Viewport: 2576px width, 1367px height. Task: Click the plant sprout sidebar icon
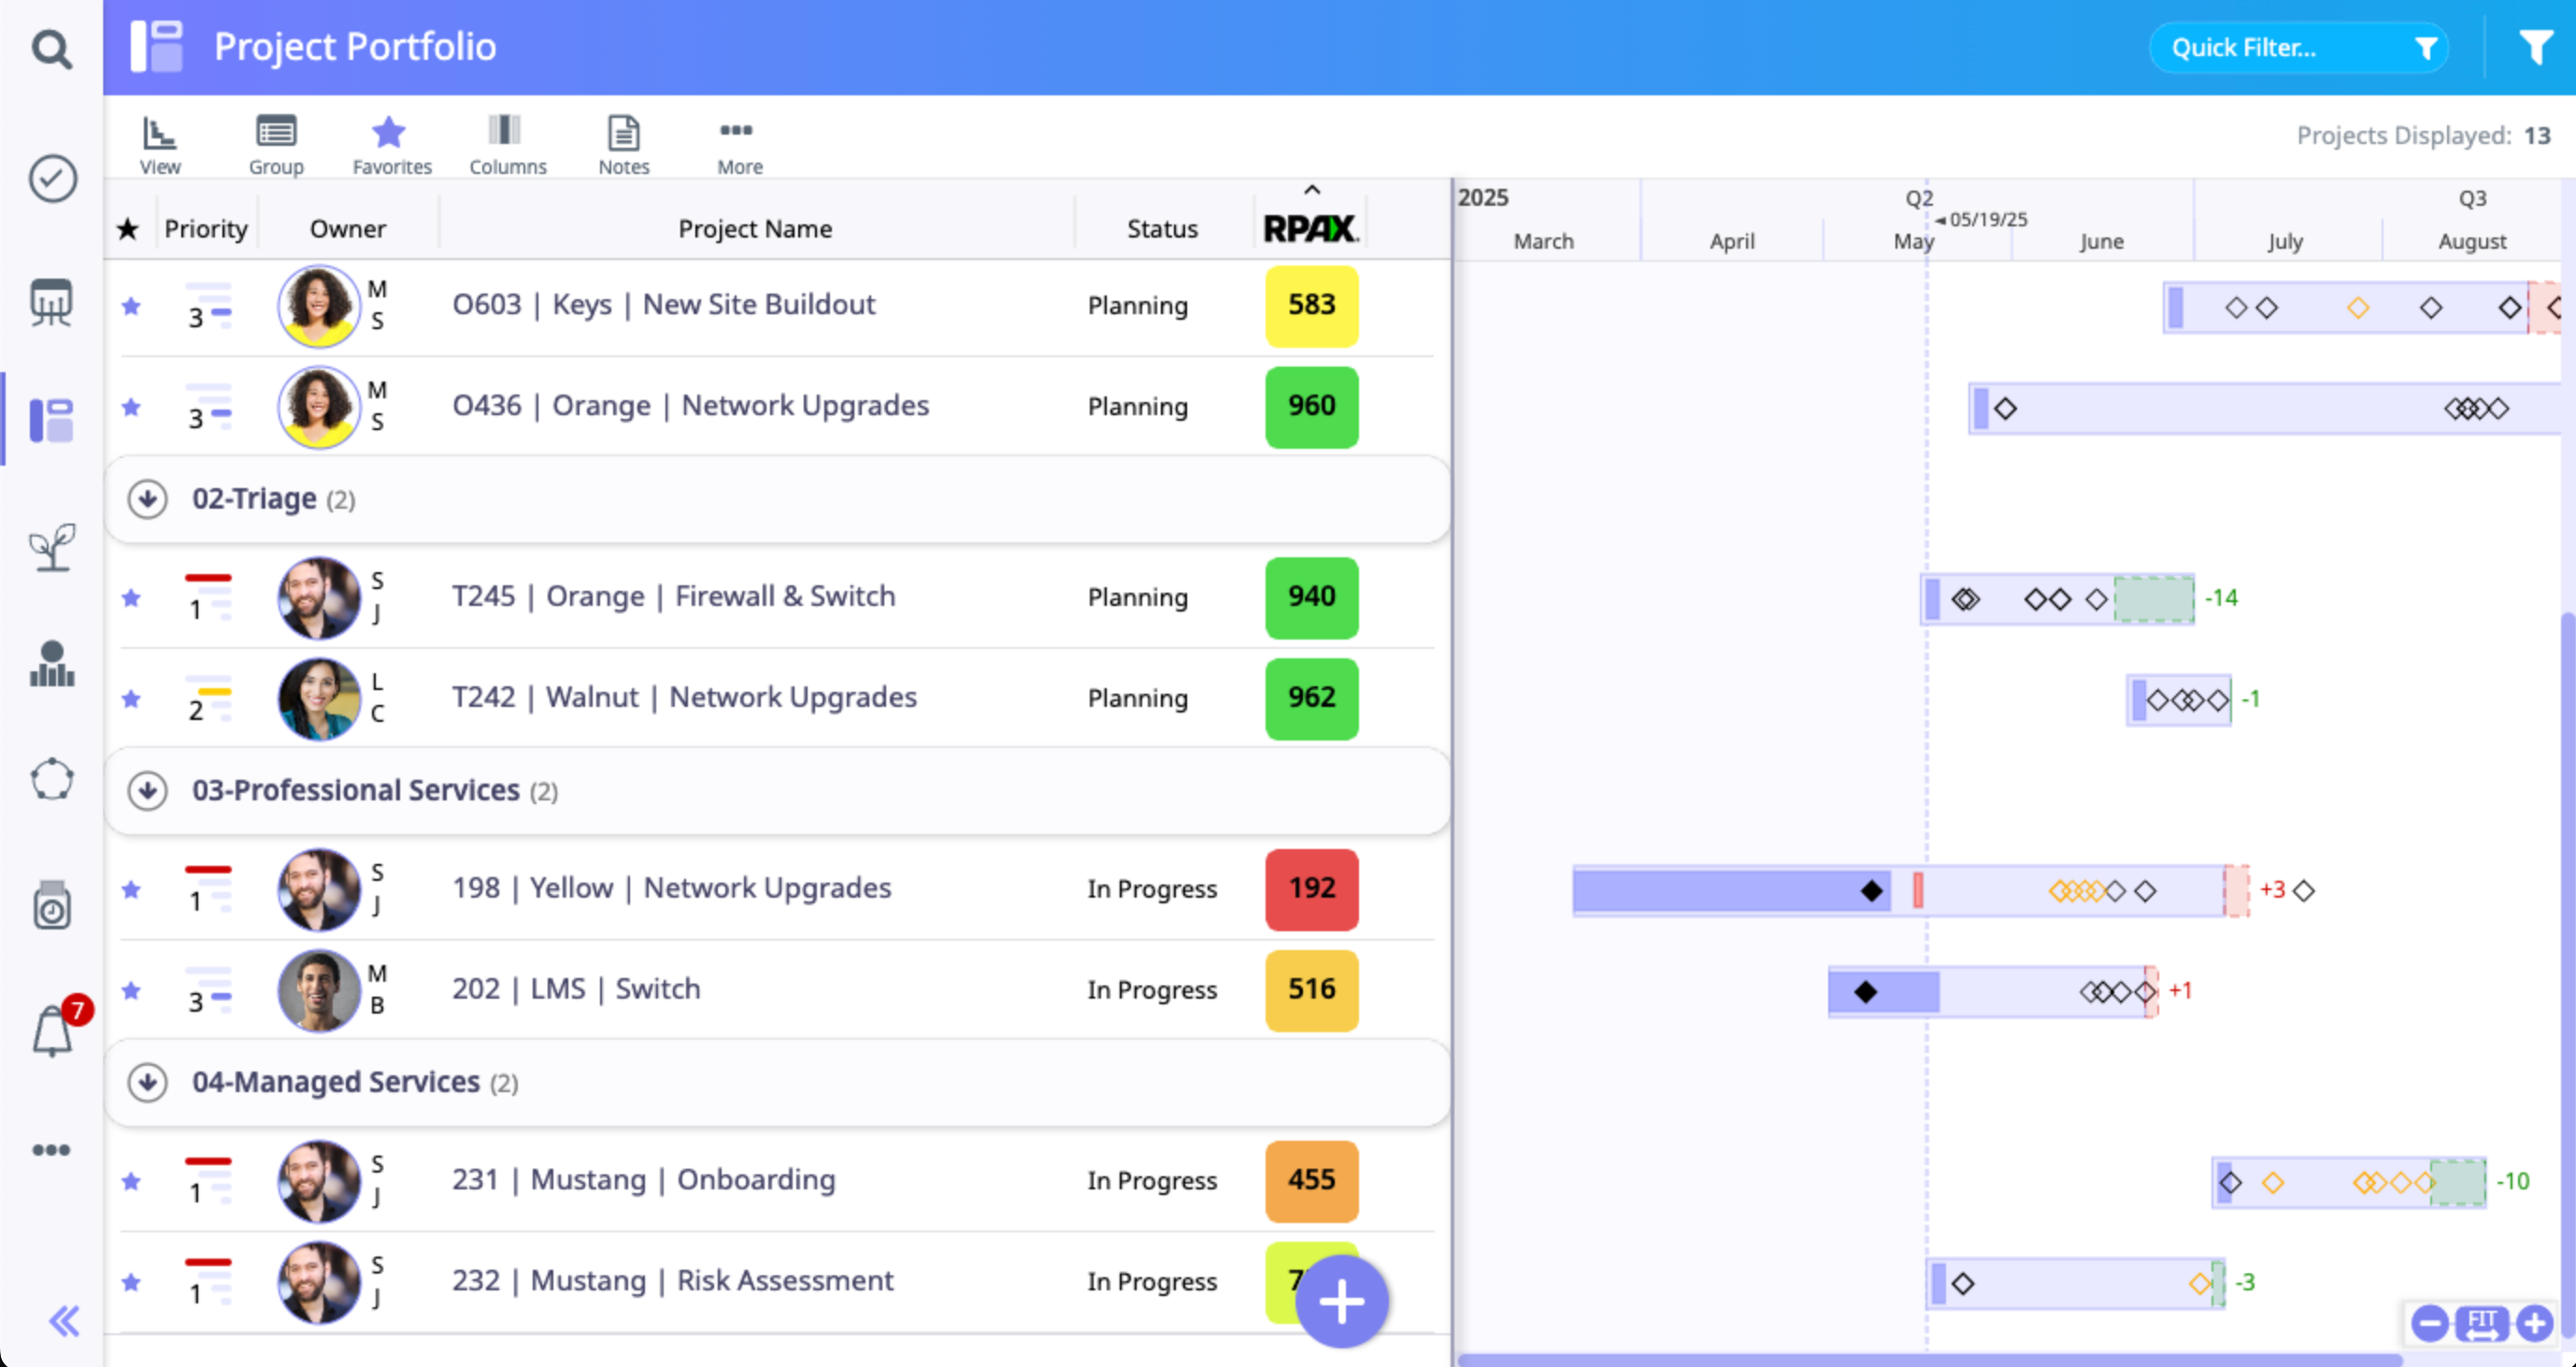[x=52, y=546]
